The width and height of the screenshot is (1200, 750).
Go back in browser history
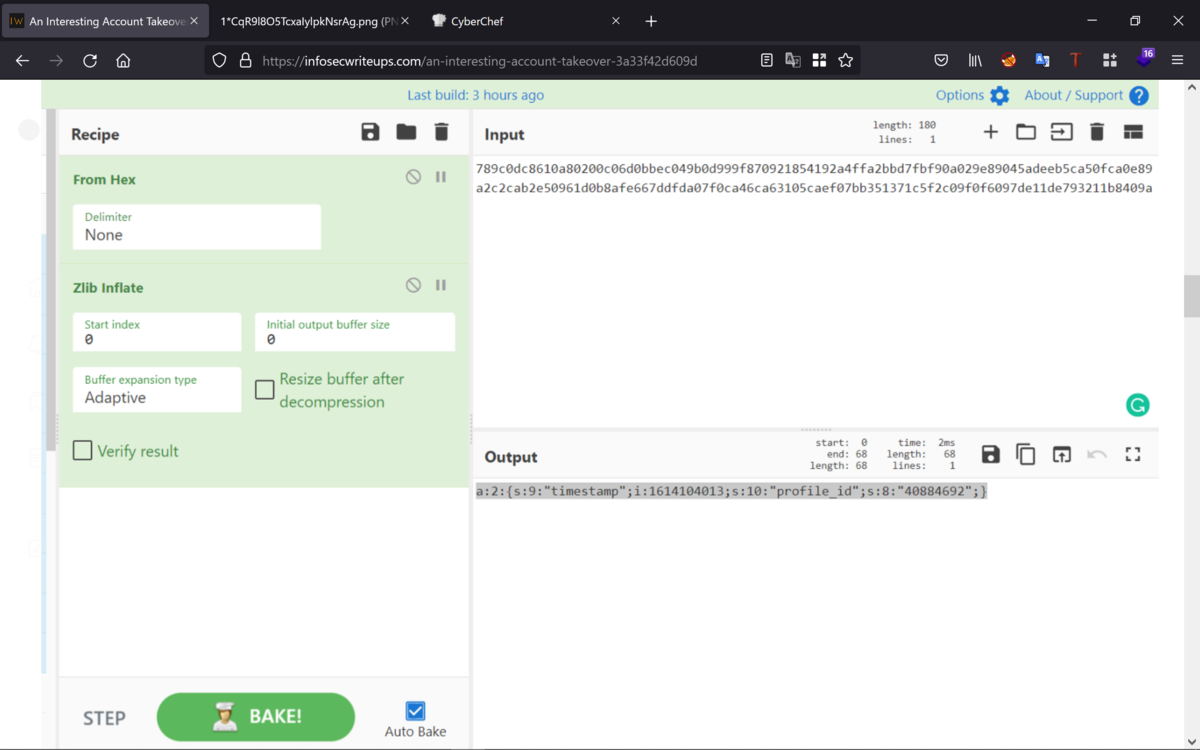tap(22, 60)
